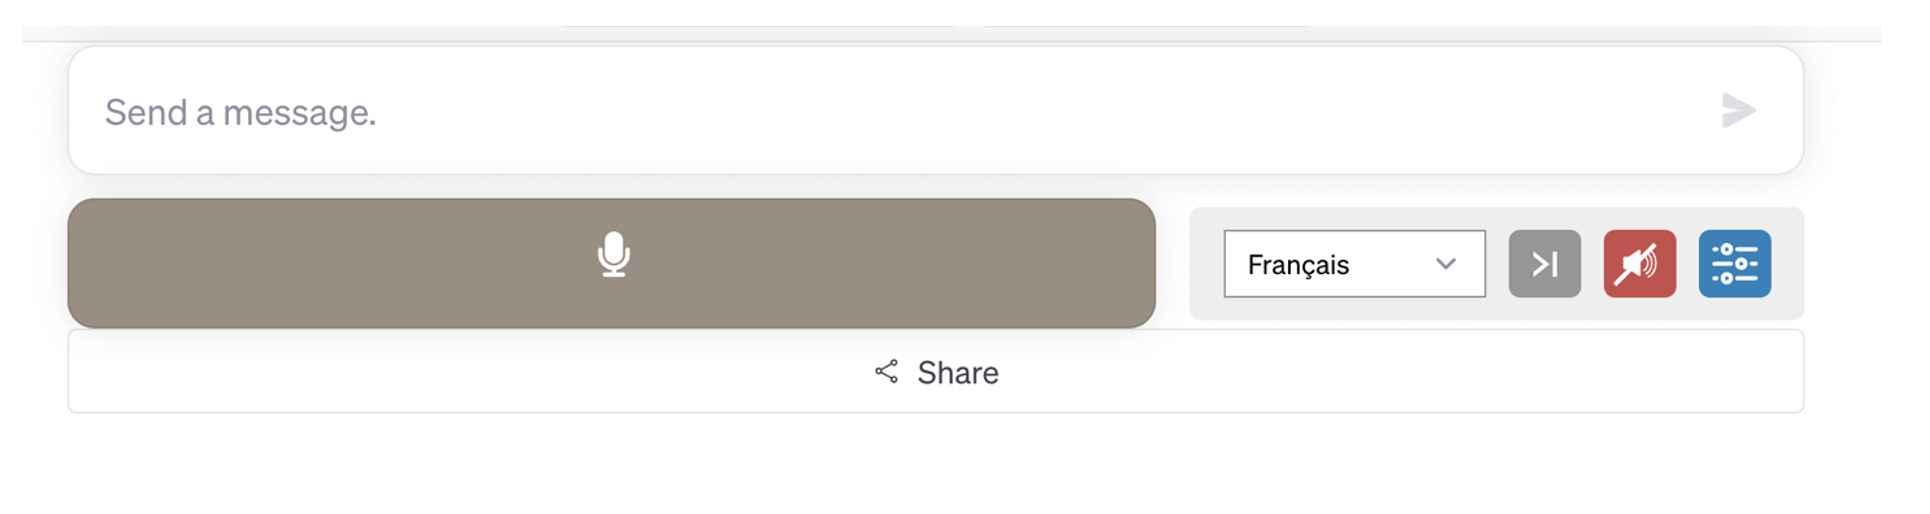This screenshot has height=514, width=1930.
Task: Click the microphone icon to record voice
Action: point(613,255)
